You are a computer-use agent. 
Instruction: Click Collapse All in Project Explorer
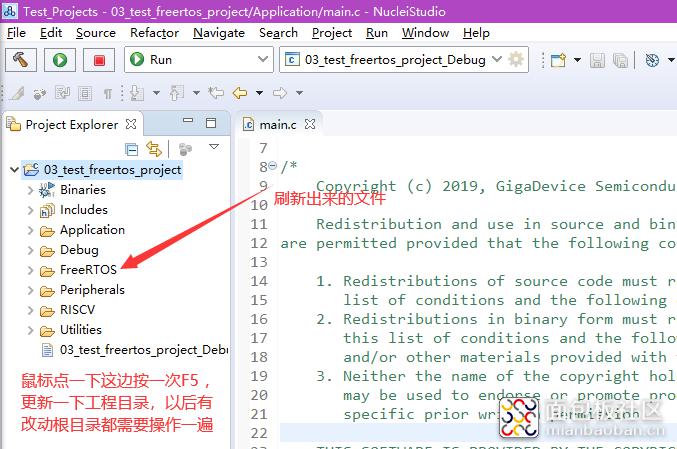click(x=131, y=149)
